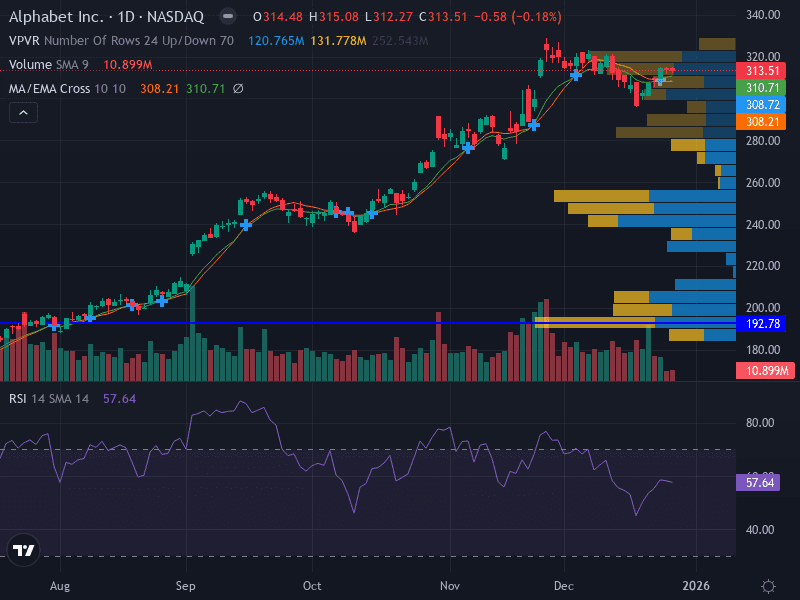
Task: Click the blue 192.78 horizontal line label
Action: (x=761, y=323)
